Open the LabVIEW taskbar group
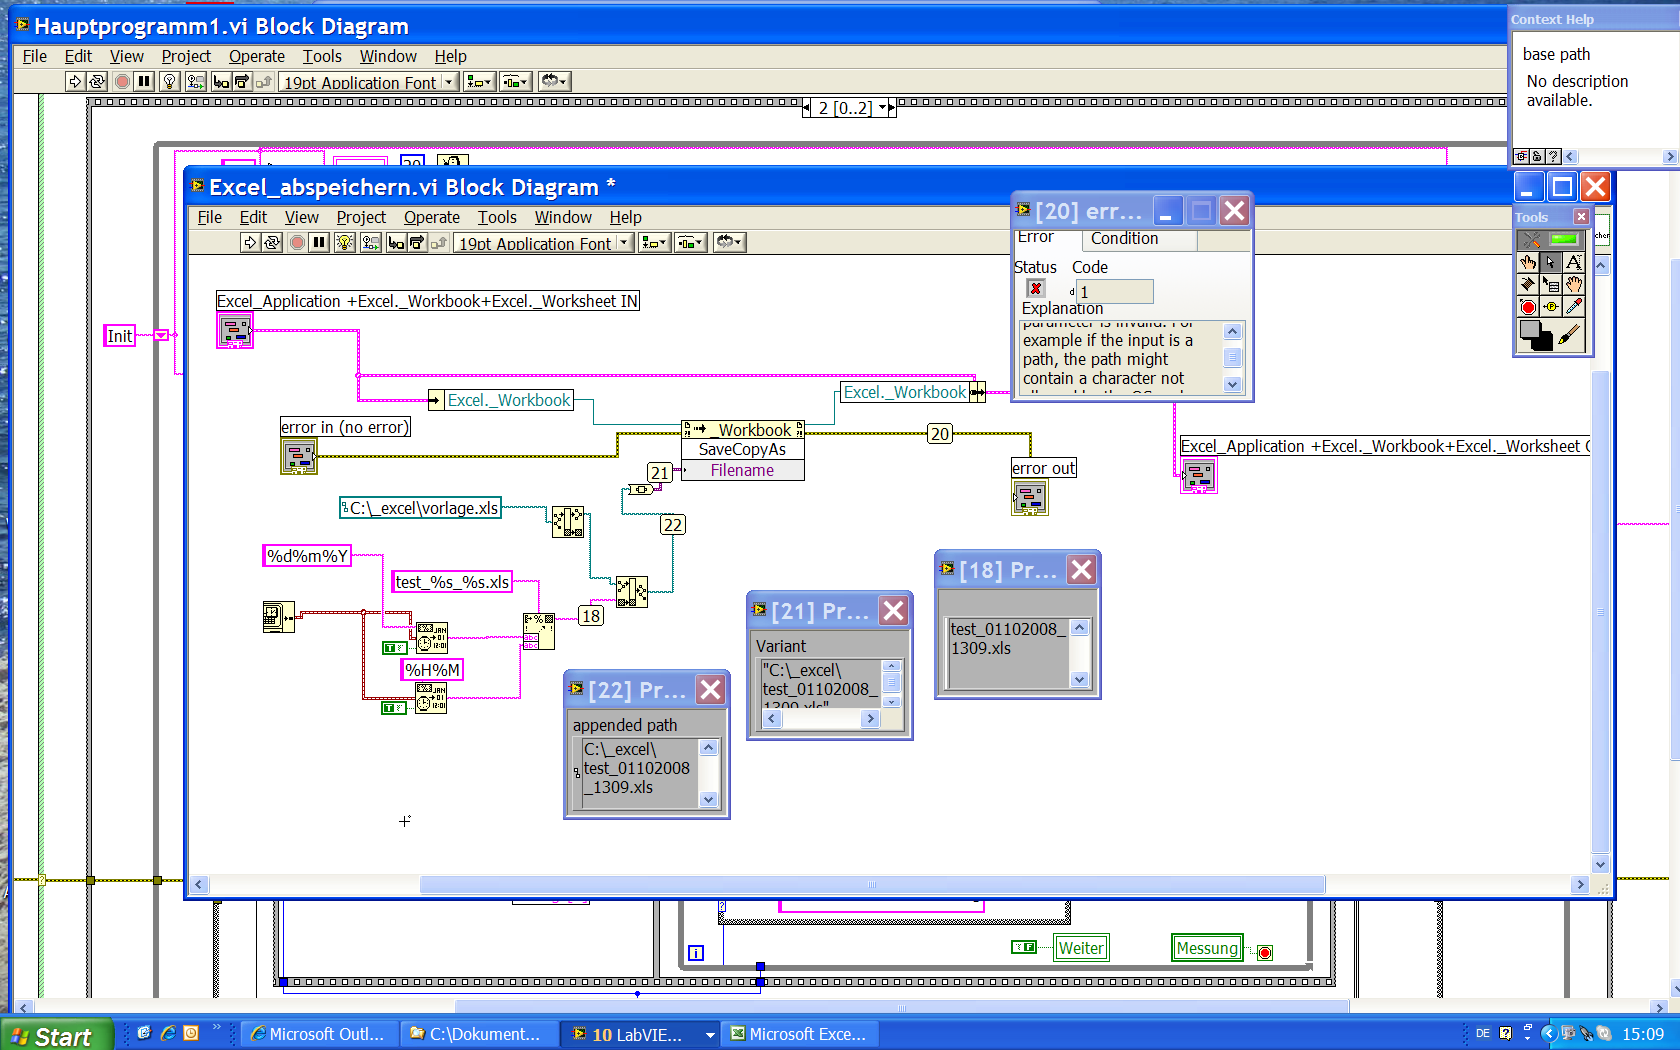This screenshot has height=1050, width=1680. coord(642,1034)
